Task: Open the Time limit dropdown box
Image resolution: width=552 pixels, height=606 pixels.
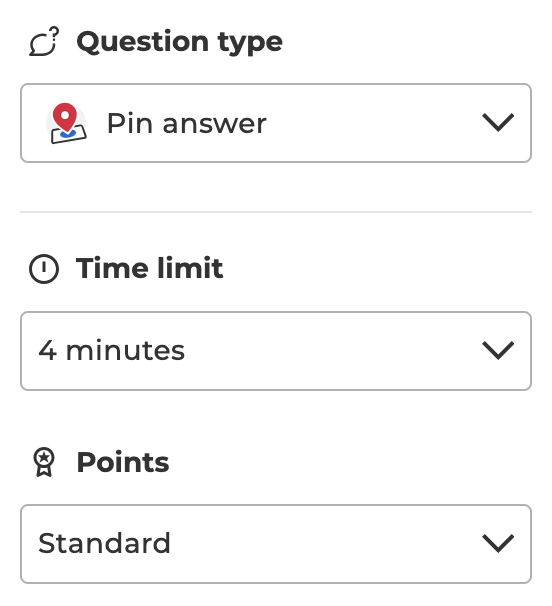Action: 276,351
